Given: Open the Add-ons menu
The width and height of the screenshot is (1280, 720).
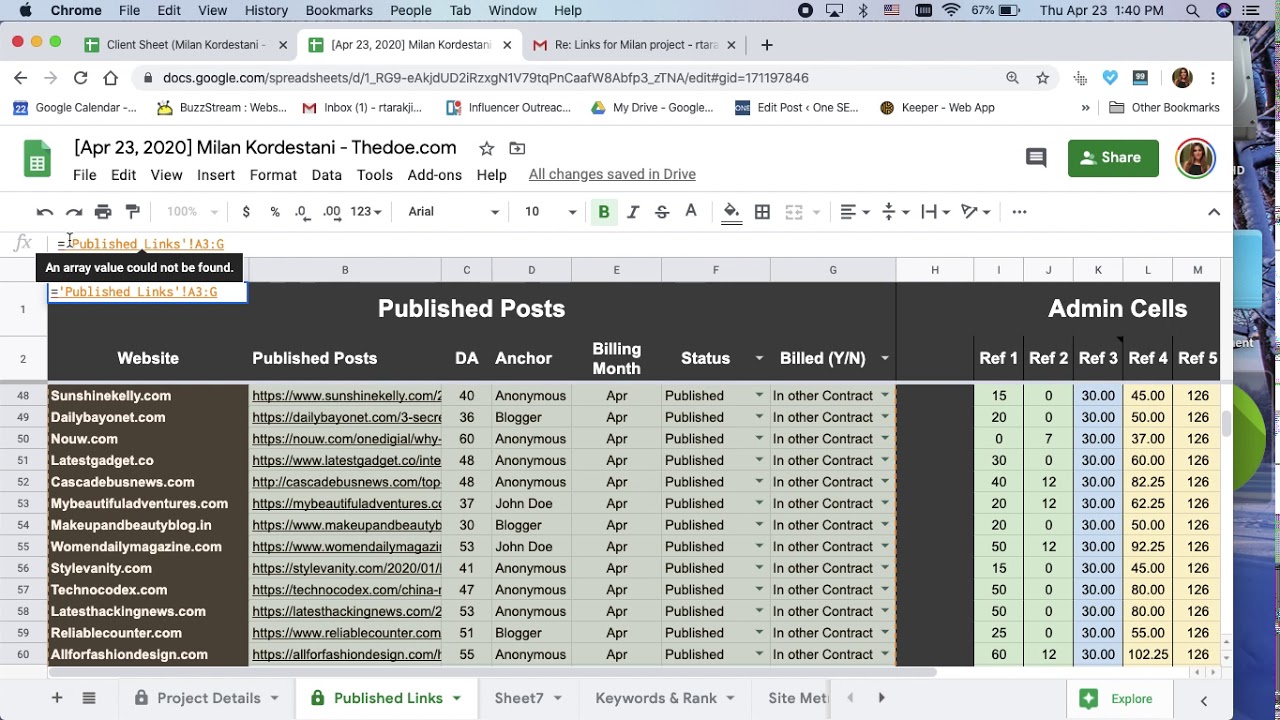Looking at the screenshot, I should click(x=435, y=175).
